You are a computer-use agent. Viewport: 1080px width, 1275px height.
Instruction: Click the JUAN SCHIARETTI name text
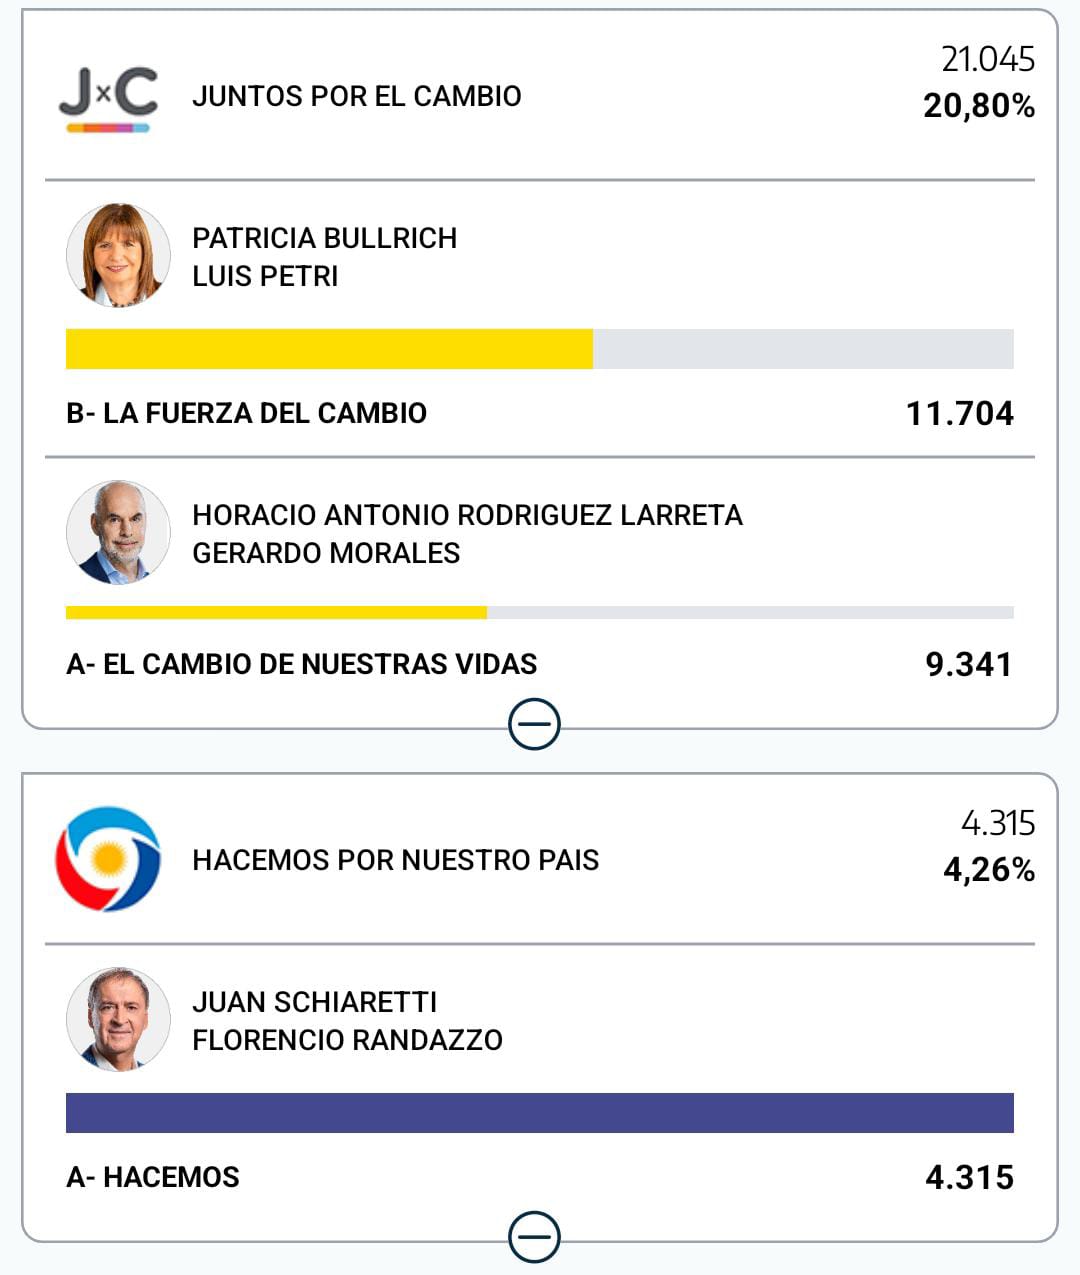pyautogui.click(x=314, y=1002)
